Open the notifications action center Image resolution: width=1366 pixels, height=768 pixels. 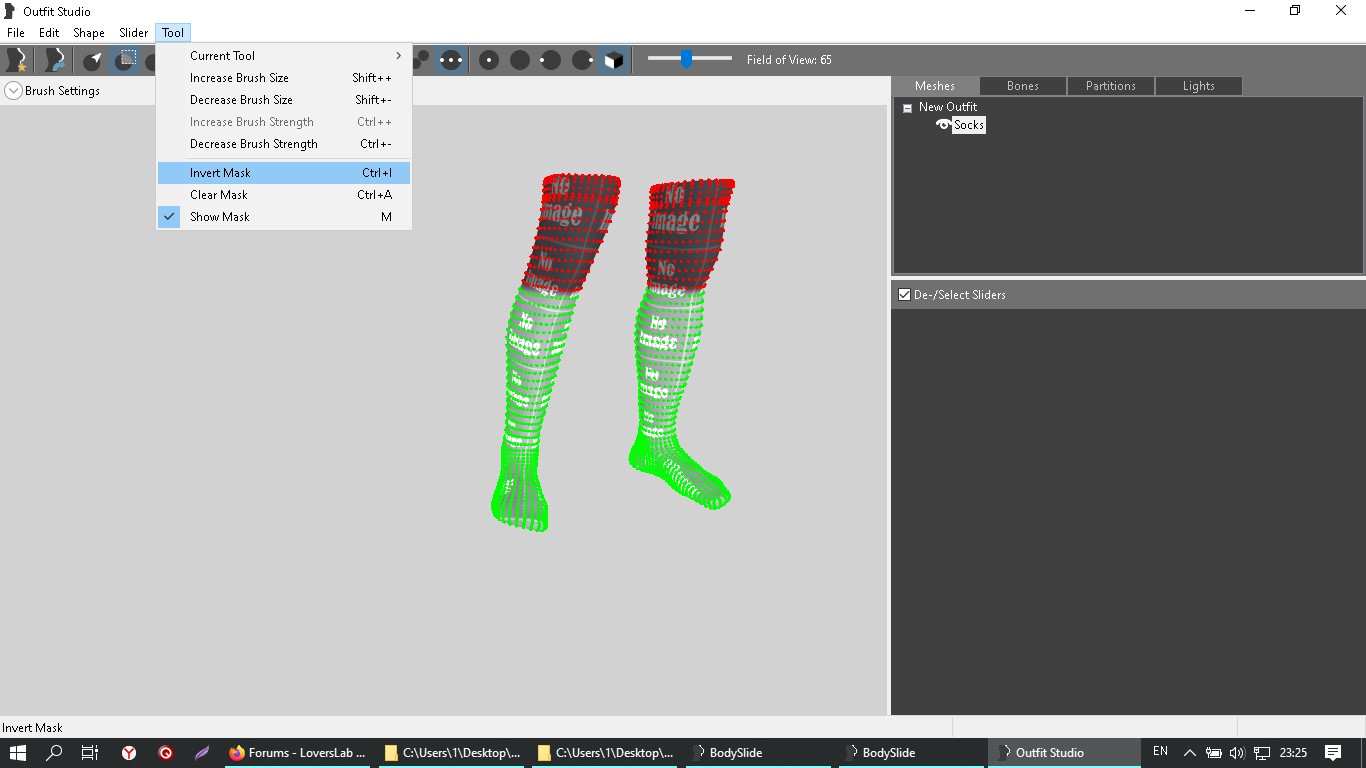(1333, 753)
